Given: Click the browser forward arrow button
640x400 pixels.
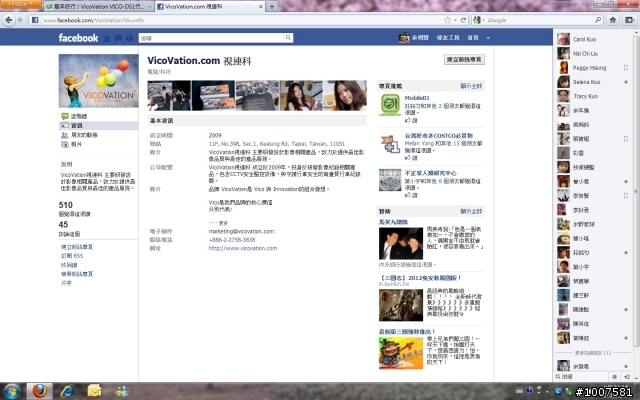Looking at the screenshot, I should click(20, 20).
